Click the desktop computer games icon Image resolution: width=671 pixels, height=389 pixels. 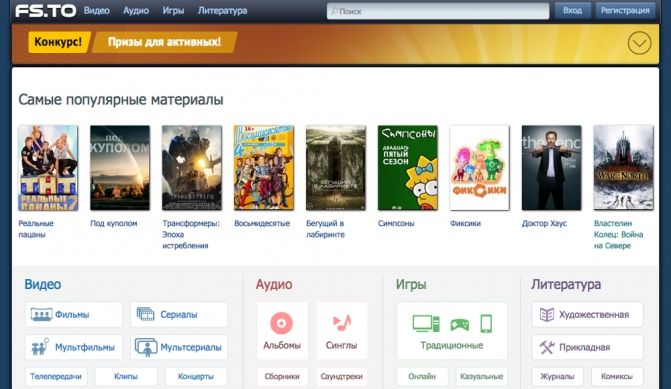(426, 324)
